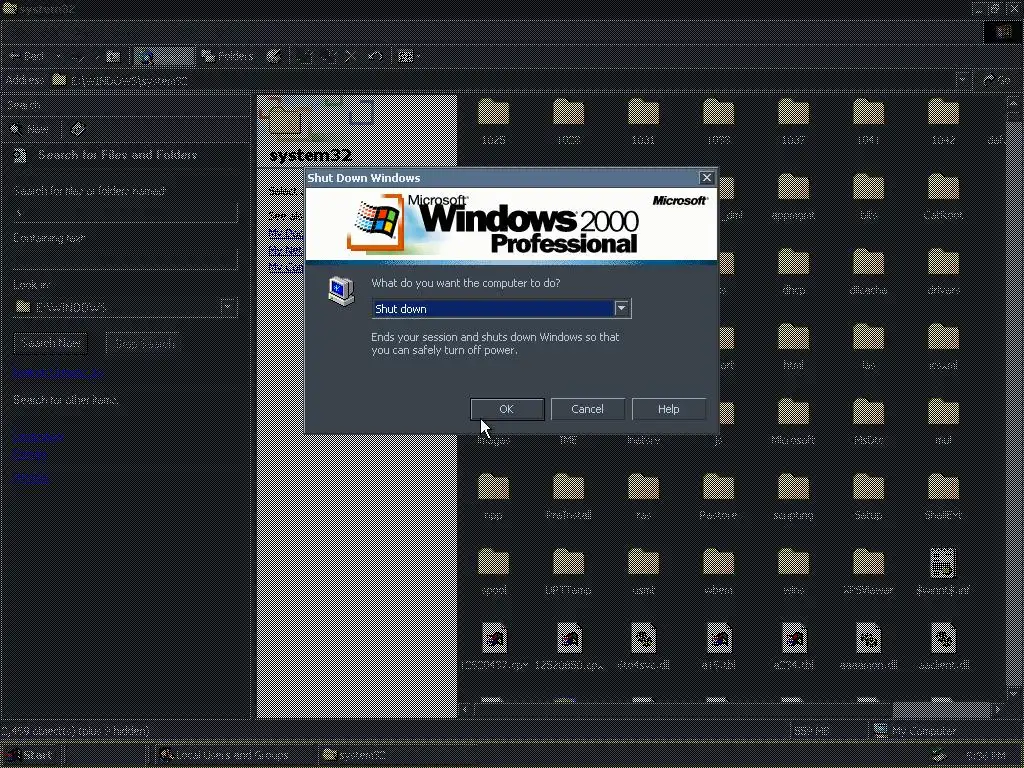Click the Containing text search field
This screenshot has height=768, width=1024.
125,259
